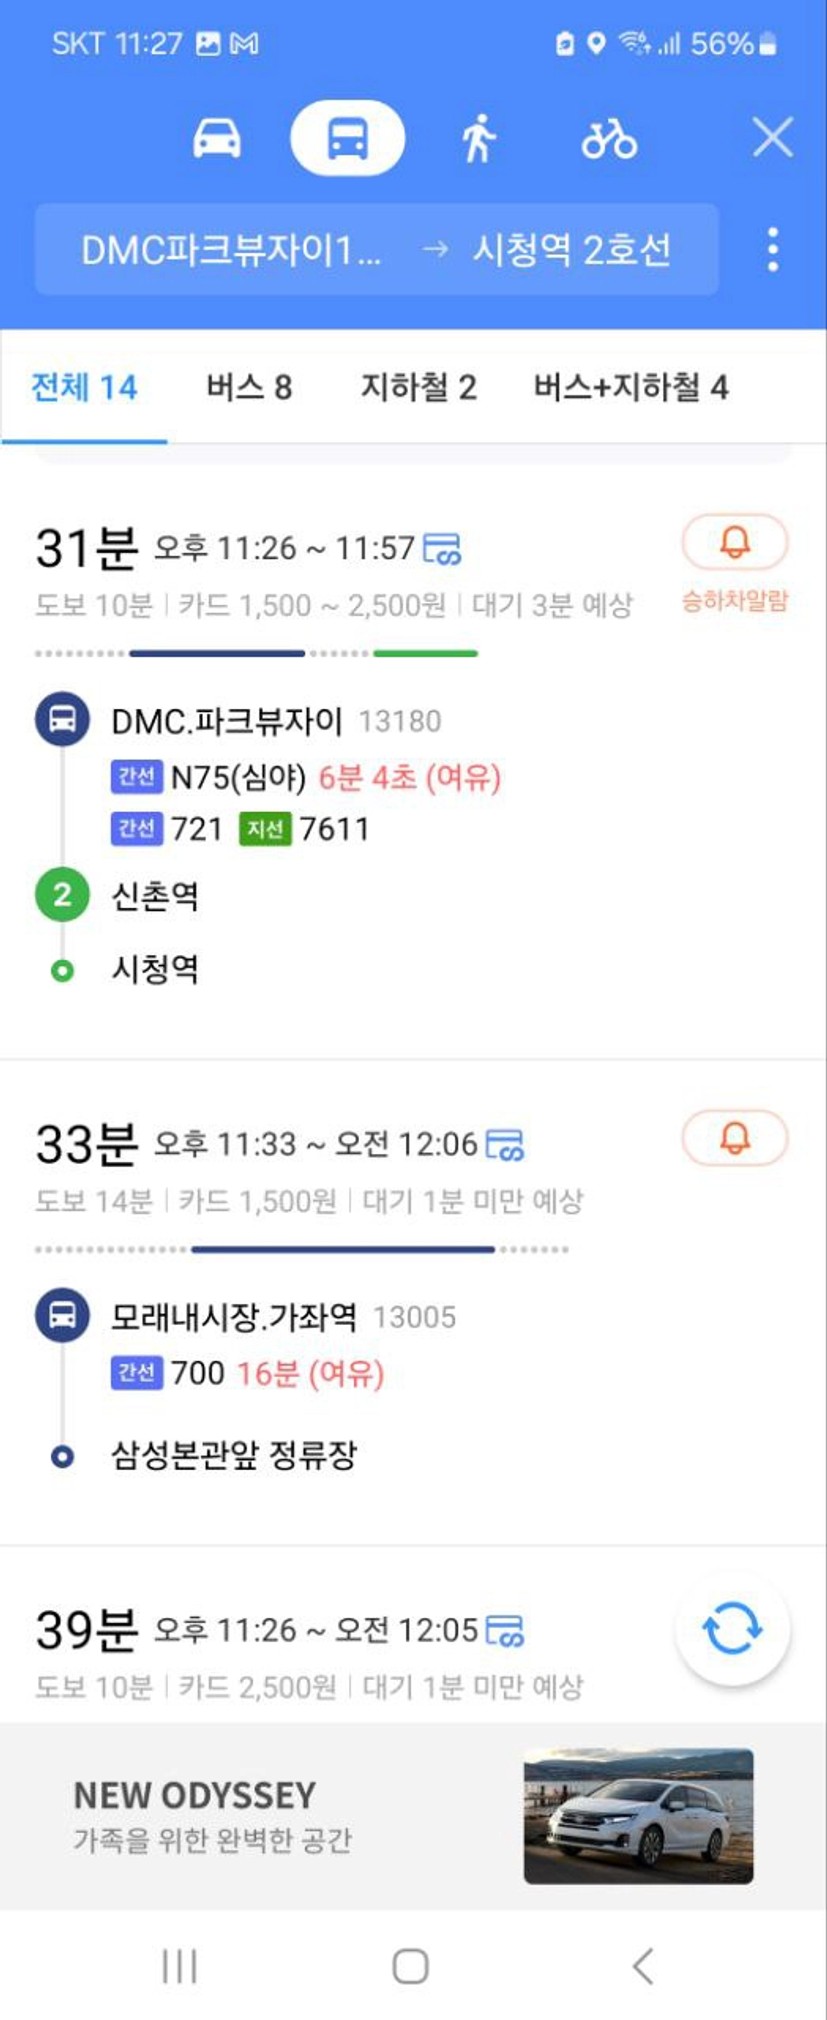Viewport: 827px width, 2020px height.
Task: Tap the line 2 신촌역 subway badge
Action: (x=62, y=894)
